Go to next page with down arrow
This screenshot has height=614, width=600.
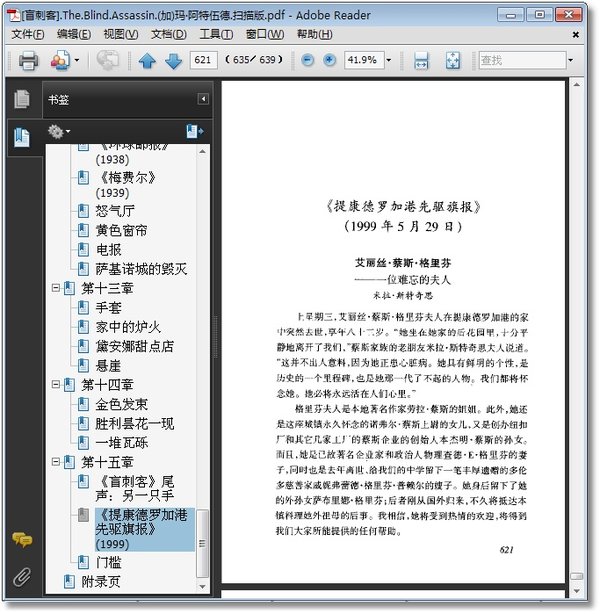pos(173,61)
